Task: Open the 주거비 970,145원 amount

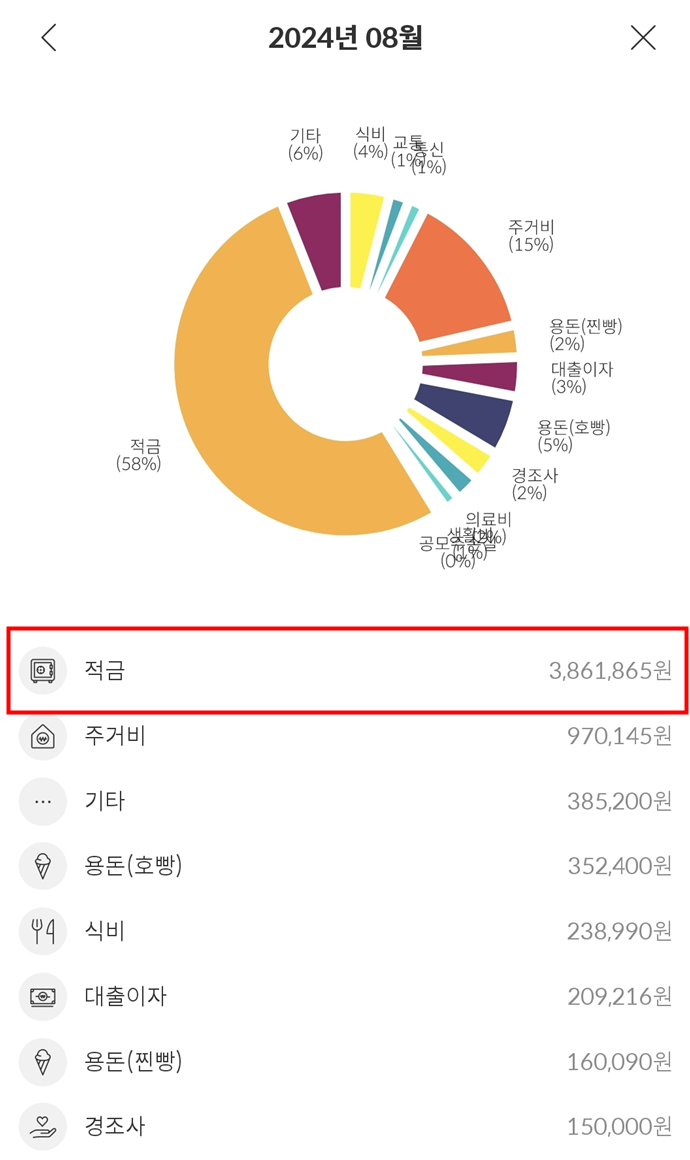Action: pos(619,737)
